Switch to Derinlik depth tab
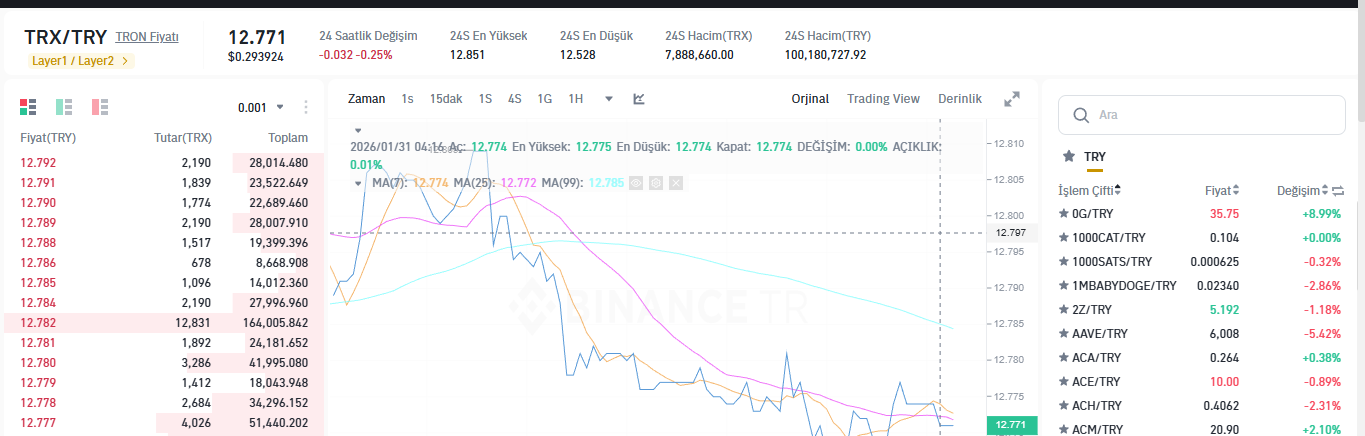The height and width of the screenshot is (436, 1365). [x=960, y=98]
